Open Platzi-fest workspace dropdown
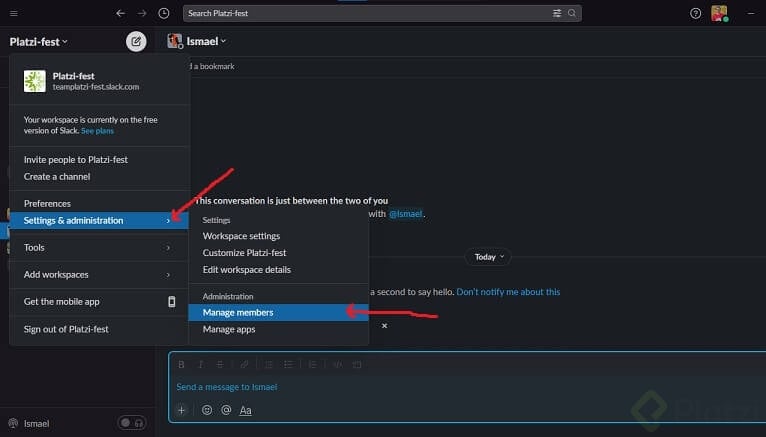This screenshot has width=766, height=437. tap(39, 42)
